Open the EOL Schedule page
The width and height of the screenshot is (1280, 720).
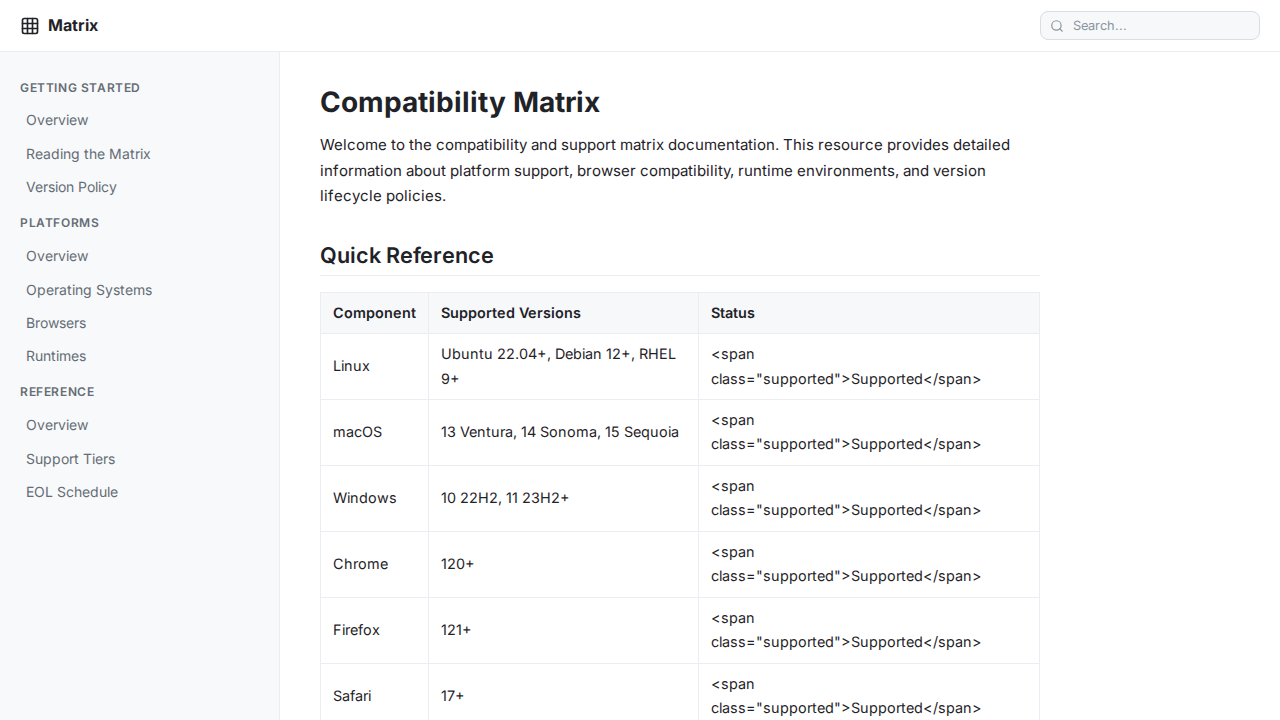pyautogui.click(x=72, y=492)
